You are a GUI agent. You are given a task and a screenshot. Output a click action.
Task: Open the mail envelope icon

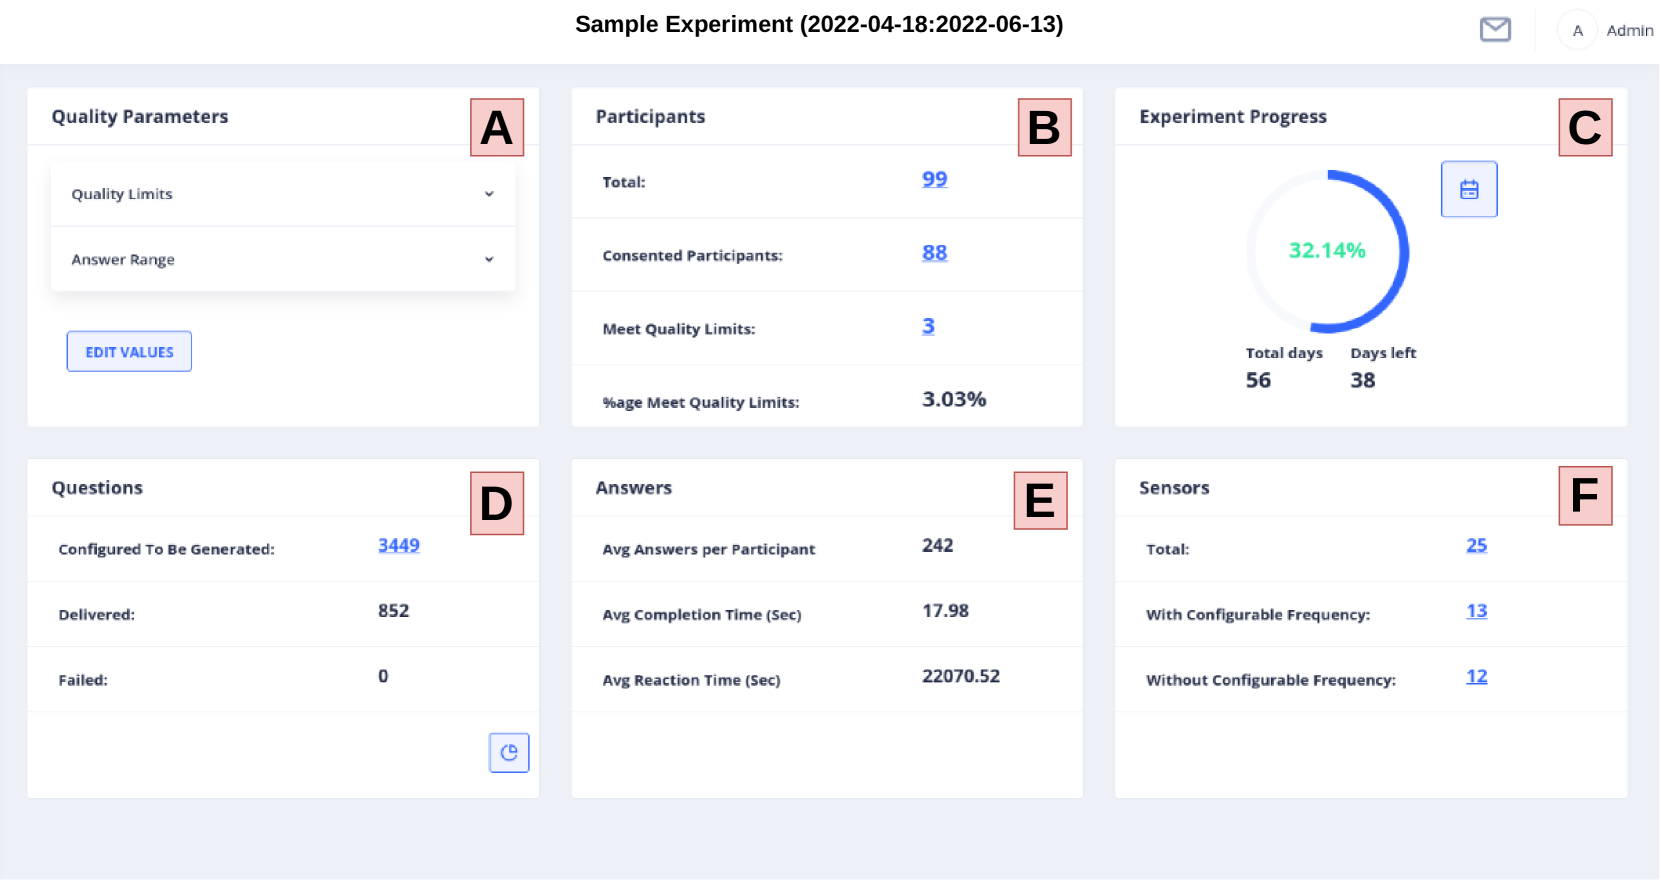pyautogui.click(x=1495, y=30)
